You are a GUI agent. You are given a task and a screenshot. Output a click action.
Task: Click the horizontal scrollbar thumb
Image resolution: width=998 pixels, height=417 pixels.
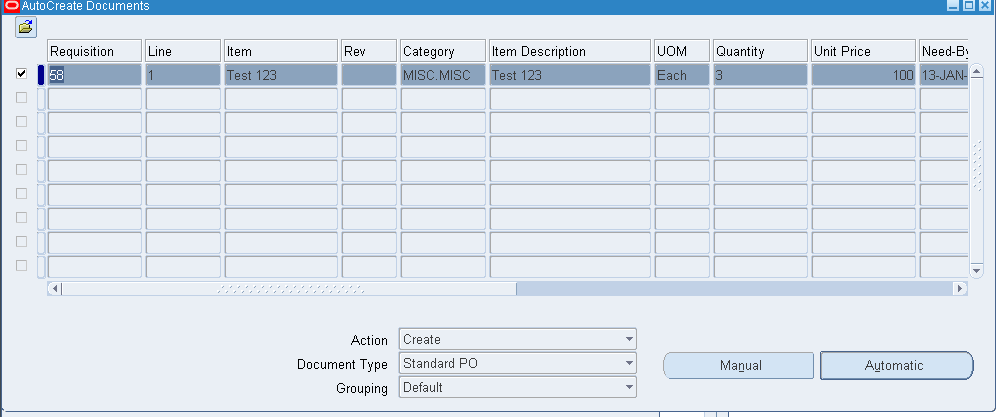point(289,289)
